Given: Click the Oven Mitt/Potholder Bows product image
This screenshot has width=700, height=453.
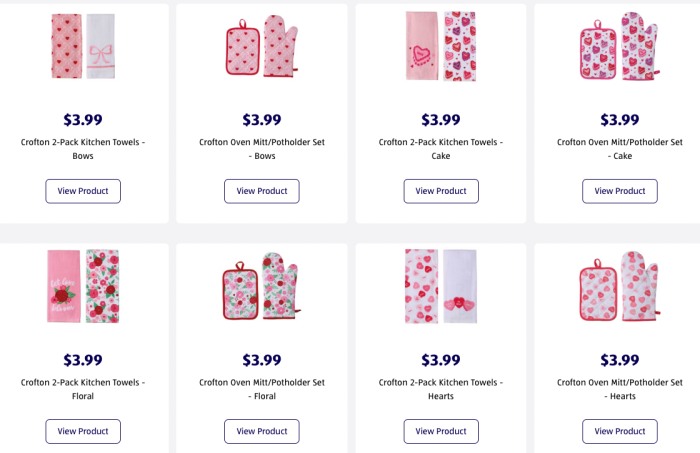Looking at the screenshot, I should 262,47.
